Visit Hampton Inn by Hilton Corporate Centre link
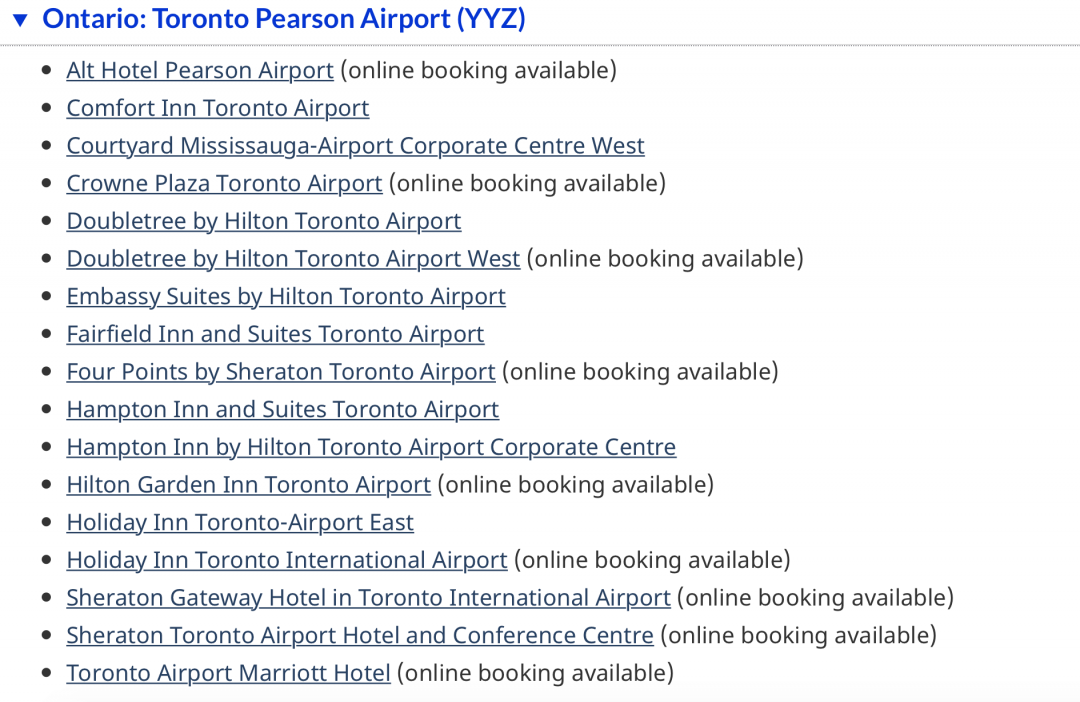This screenshot has height=702, width=1080. tap(371, 447)
